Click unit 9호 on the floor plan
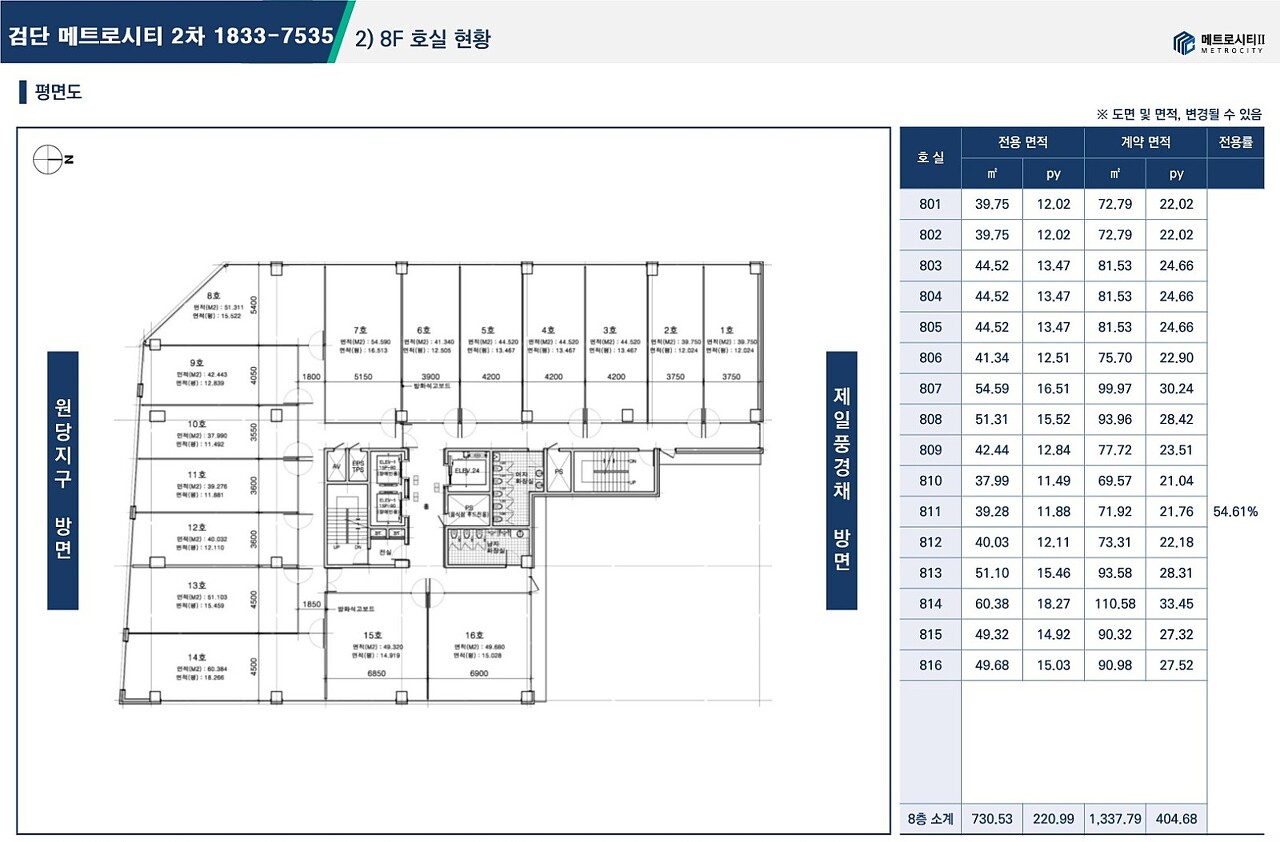The width and height of the screenshot is (1280, 842). pos(197,363)
